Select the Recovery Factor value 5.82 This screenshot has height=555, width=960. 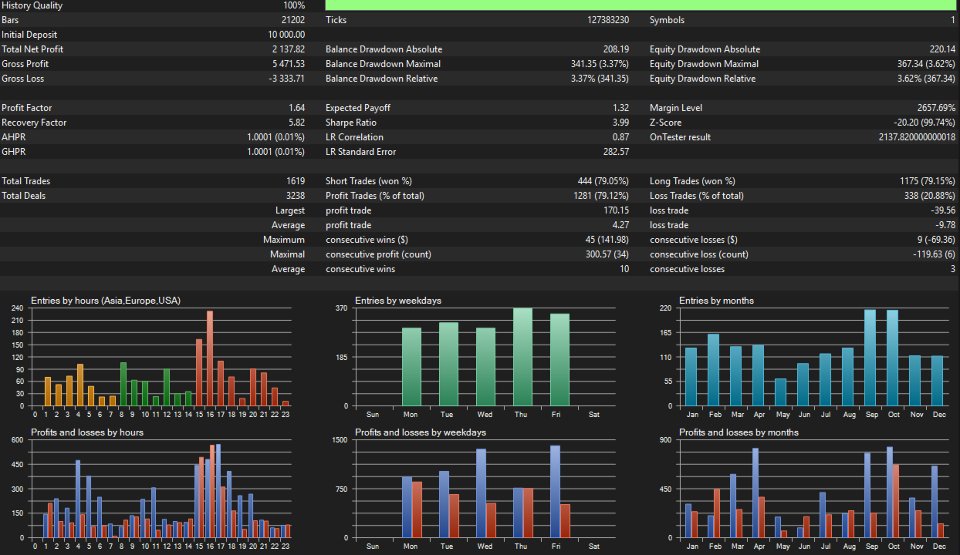[297, 123]
